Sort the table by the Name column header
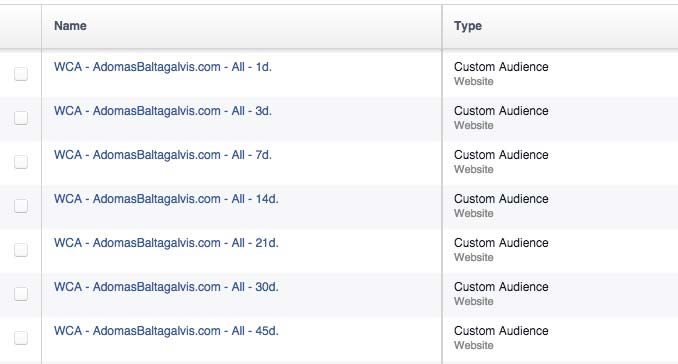The image size is (678, 364). coord(70,26)
